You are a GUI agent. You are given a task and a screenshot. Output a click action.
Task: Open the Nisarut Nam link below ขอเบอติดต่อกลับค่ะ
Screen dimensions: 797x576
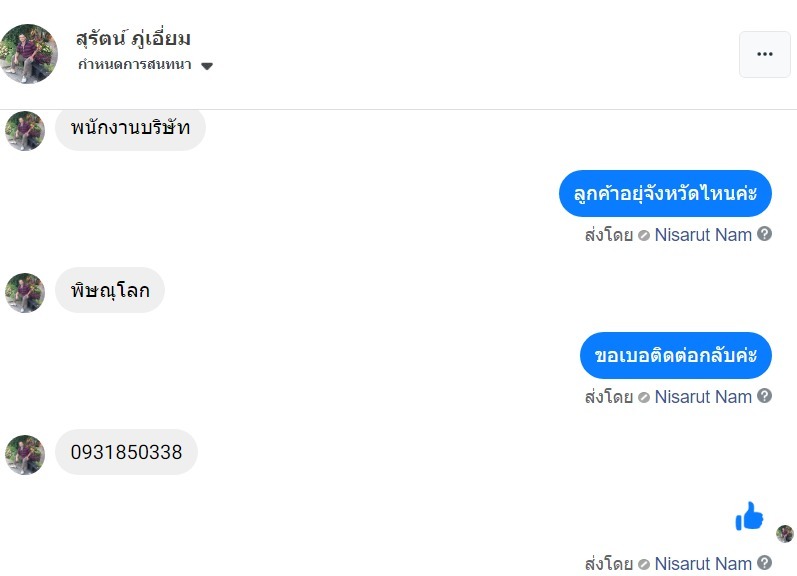click(703, 397)
